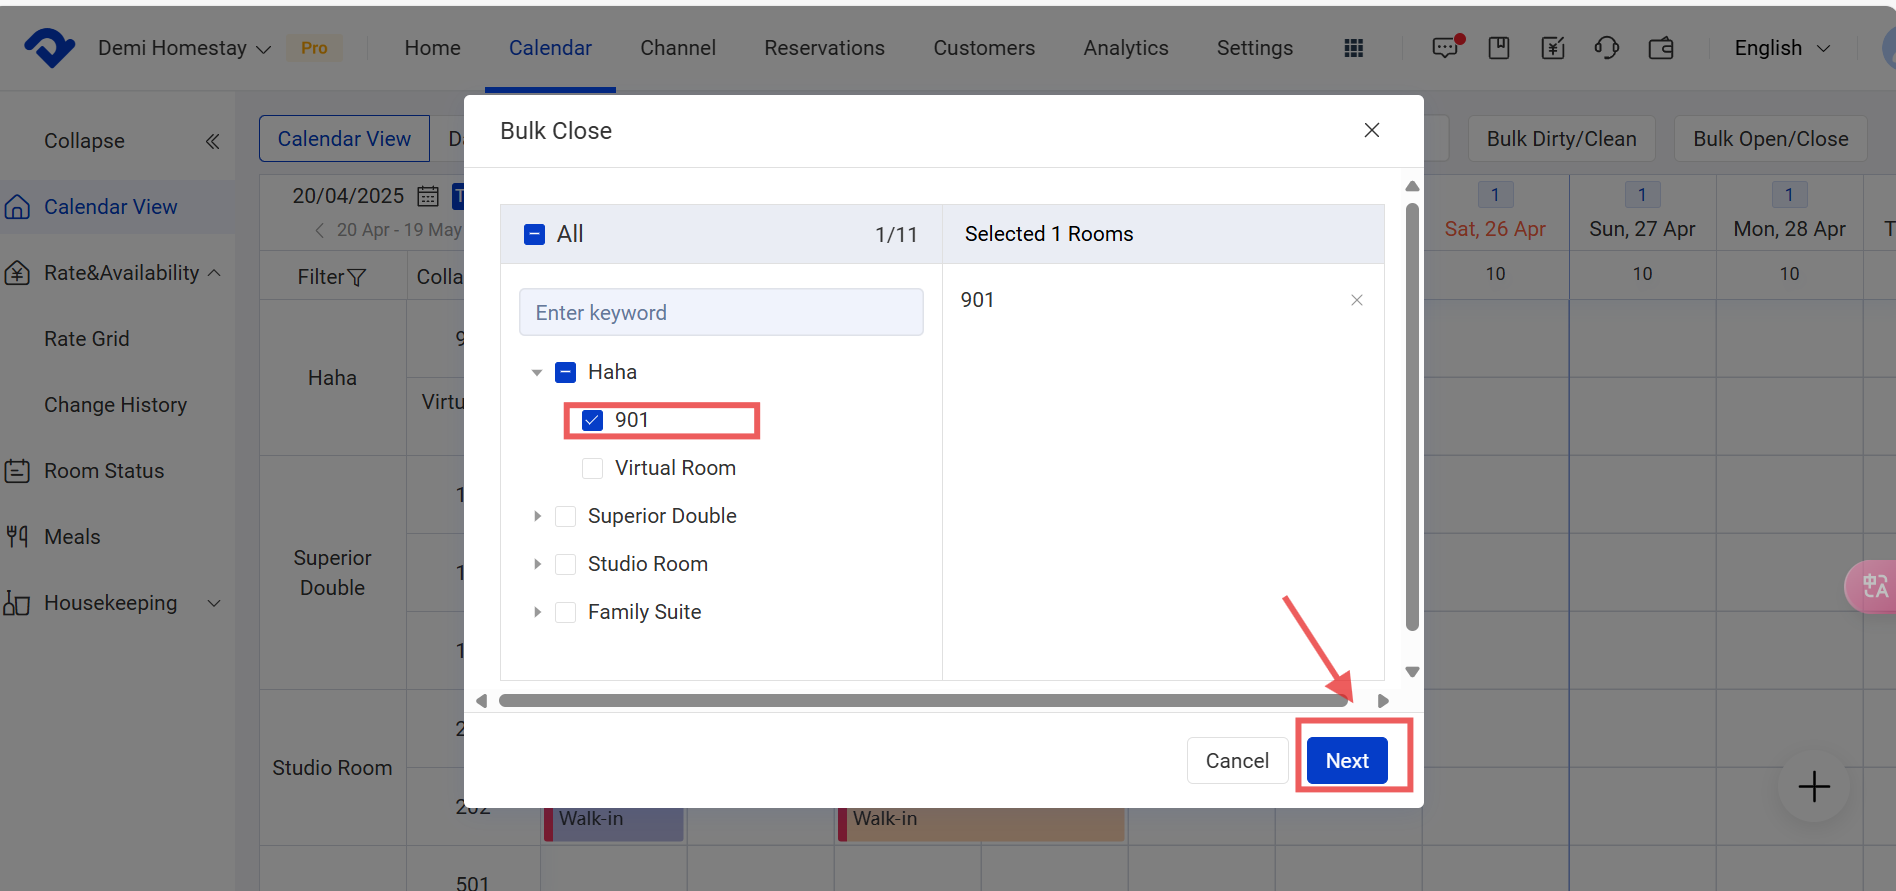Image resolution: width=1896 pixels, height=891 pixels.
Task: Uncheck room 901 checkbox
Action: click(593, 420)
